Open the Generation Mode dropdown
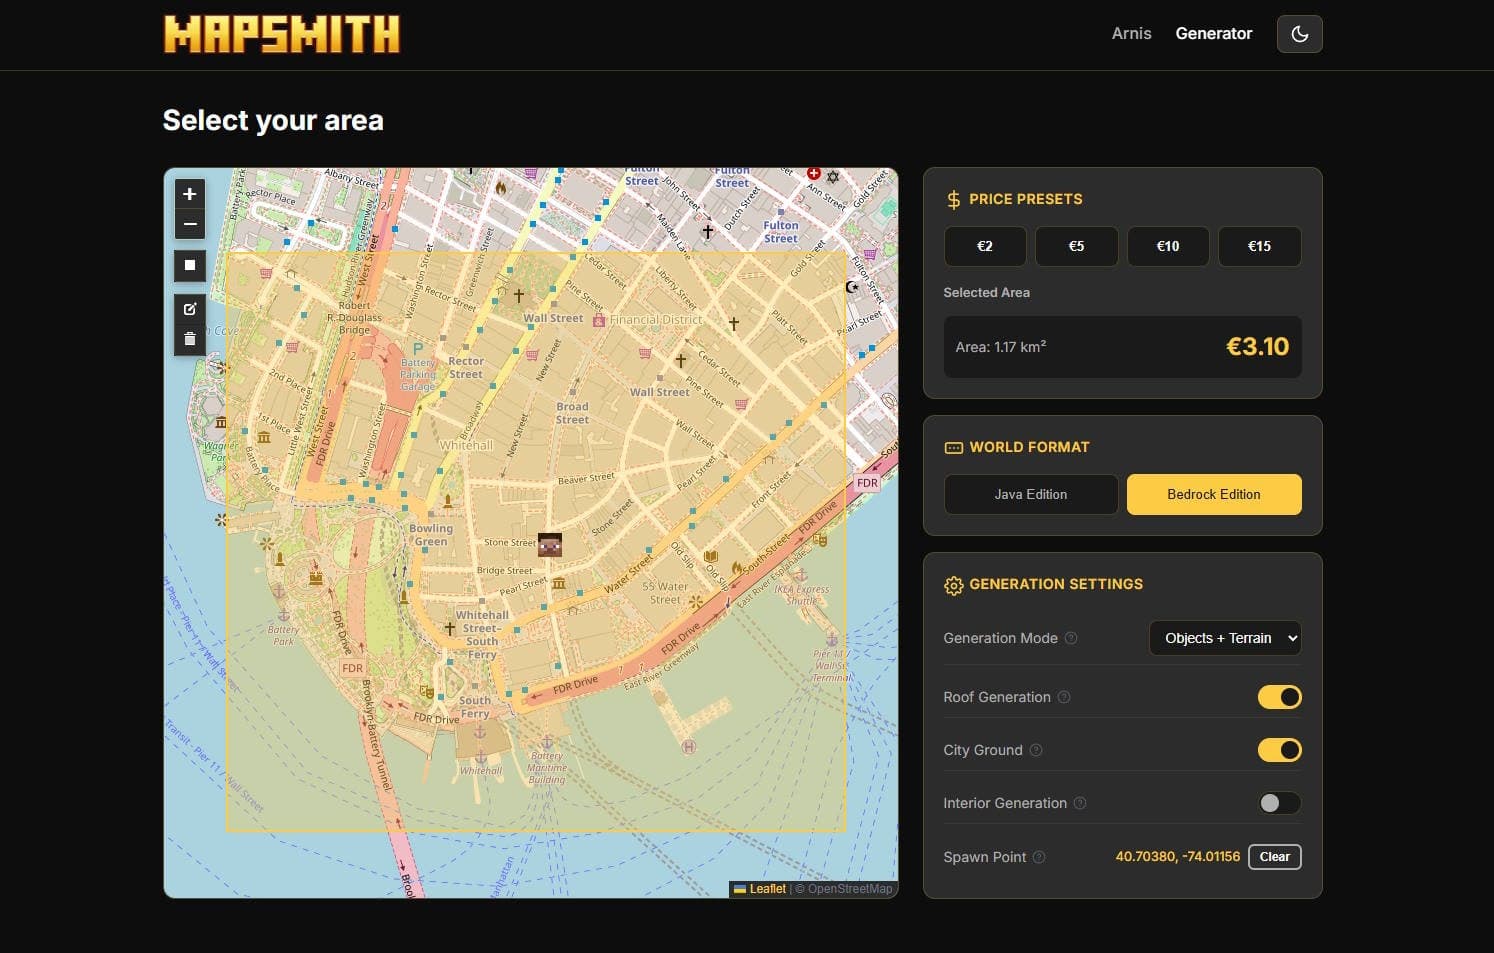The image size is (1494, 953). point(1225,638)
